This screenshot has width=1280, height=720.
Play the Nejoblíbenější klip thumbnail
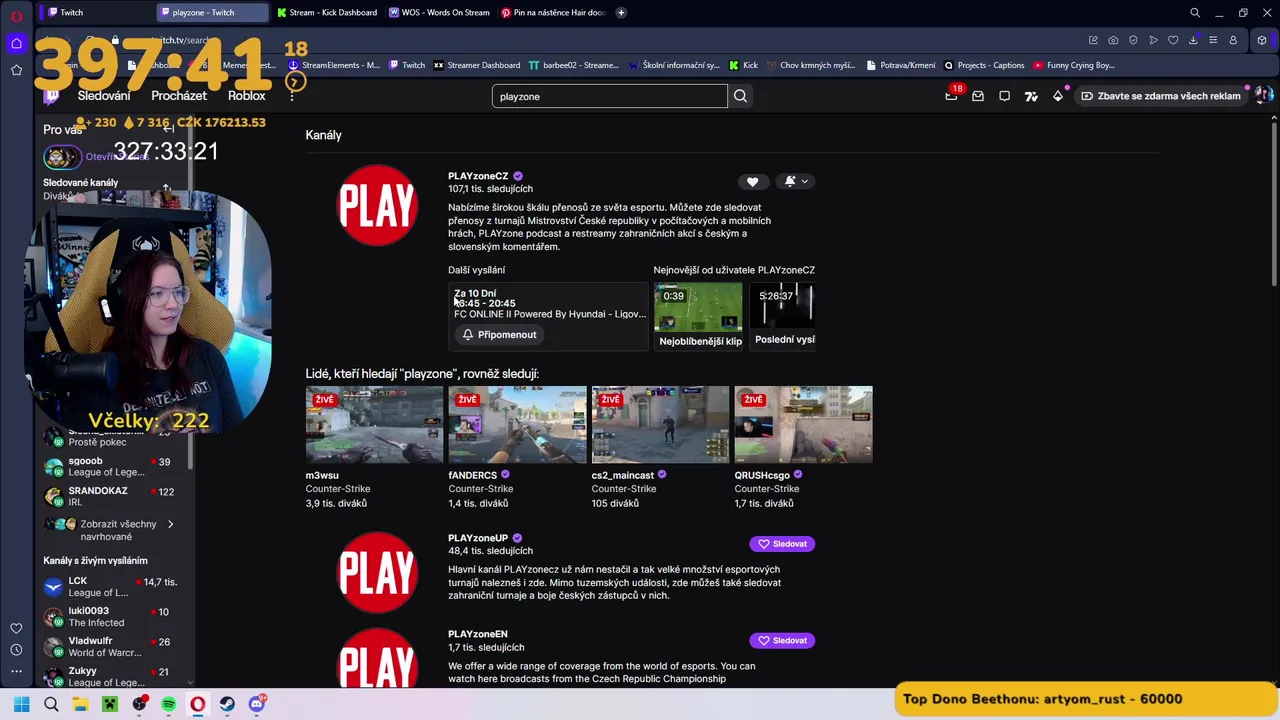pos(698,307)
